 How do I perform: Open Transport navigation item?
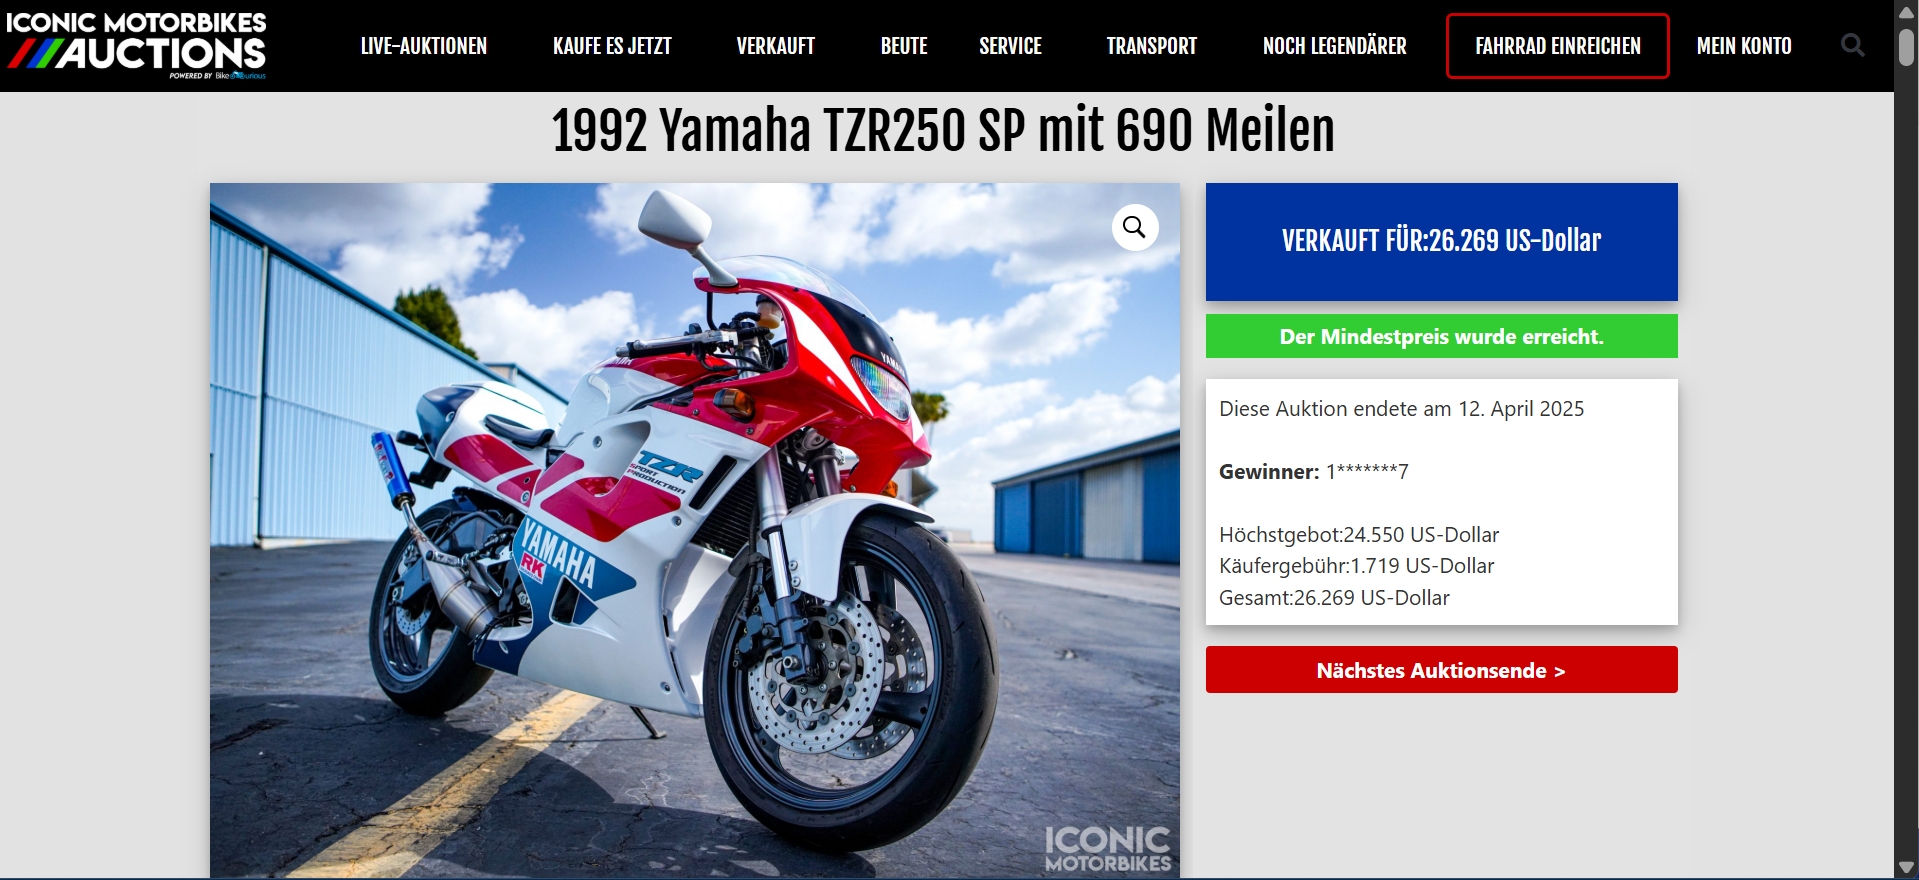pyautogui.click(x=1151, y=46)
